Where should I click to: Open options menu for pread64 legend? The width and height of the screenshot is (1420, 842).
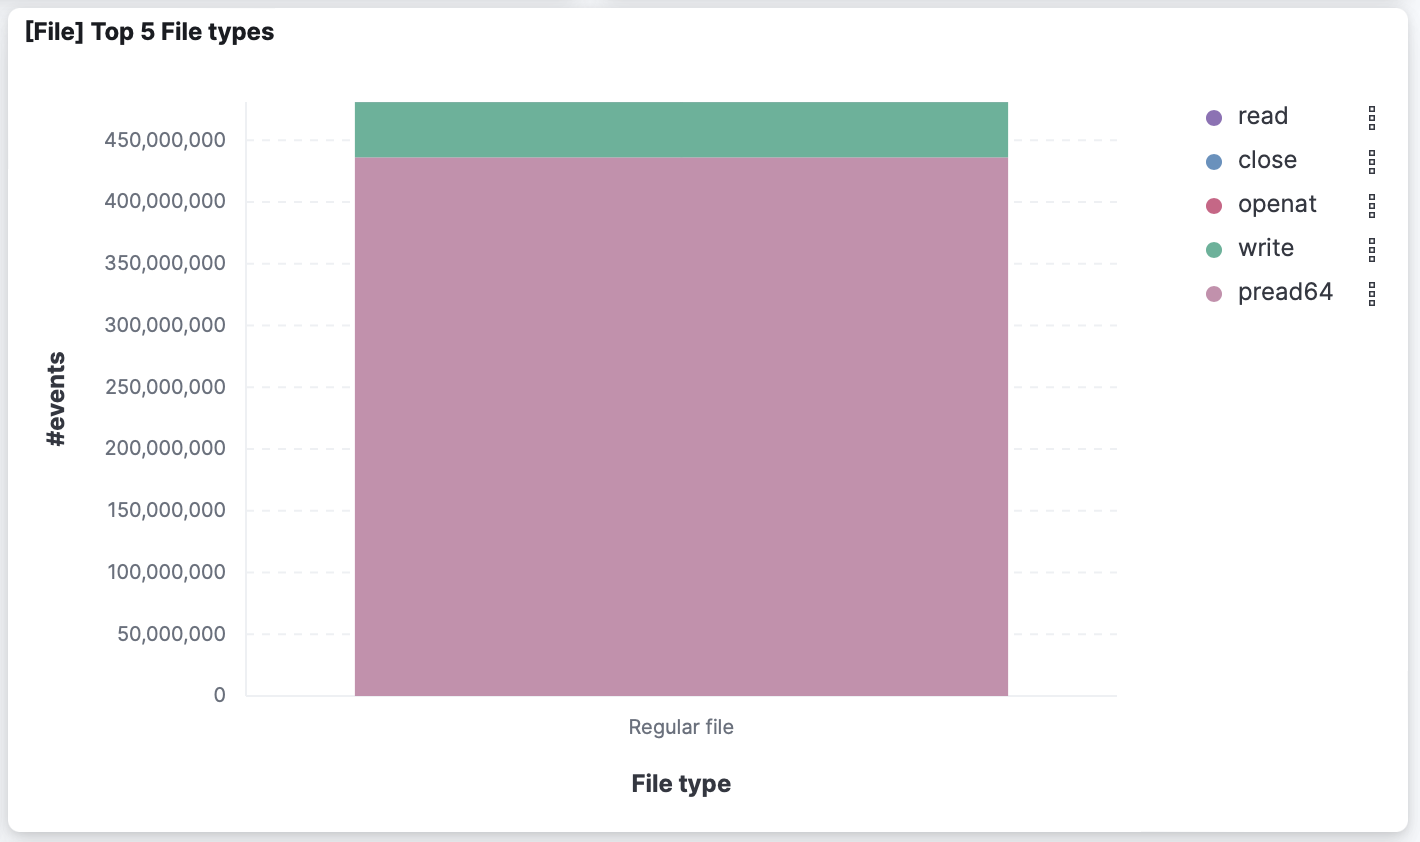pyautogui.click(x=1372, y=293)
